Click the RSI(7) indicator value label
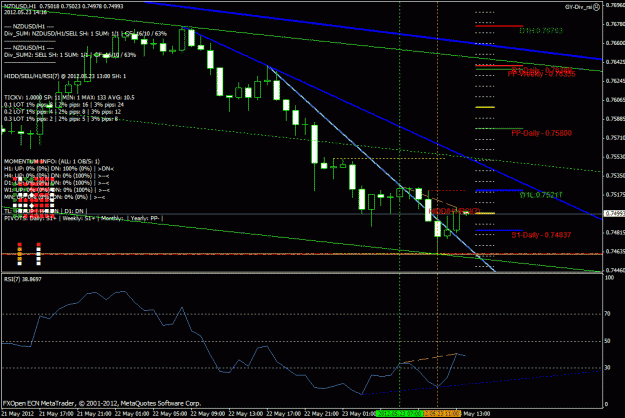This screenshot has width=625, height=418. [23, 279]
